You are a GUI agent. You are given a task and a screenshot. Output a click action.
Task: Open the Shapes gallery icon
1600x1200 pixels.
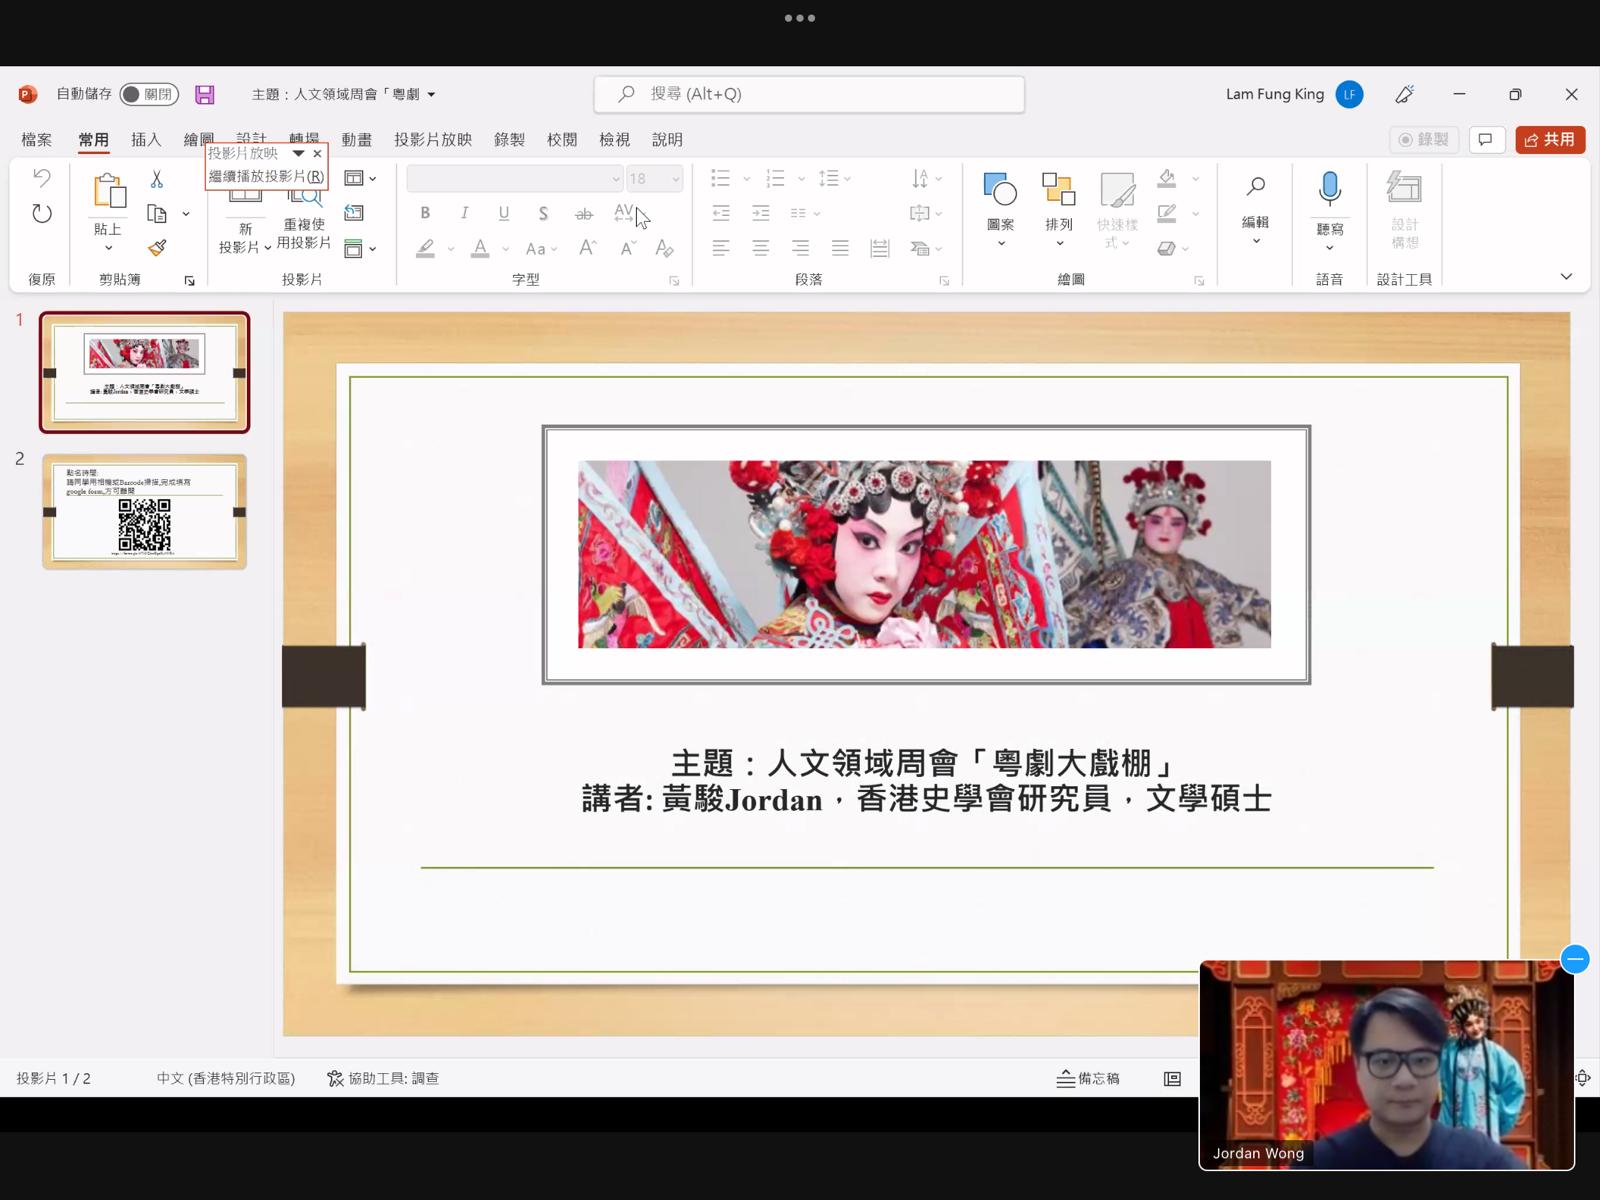[x=1000, y=189]
